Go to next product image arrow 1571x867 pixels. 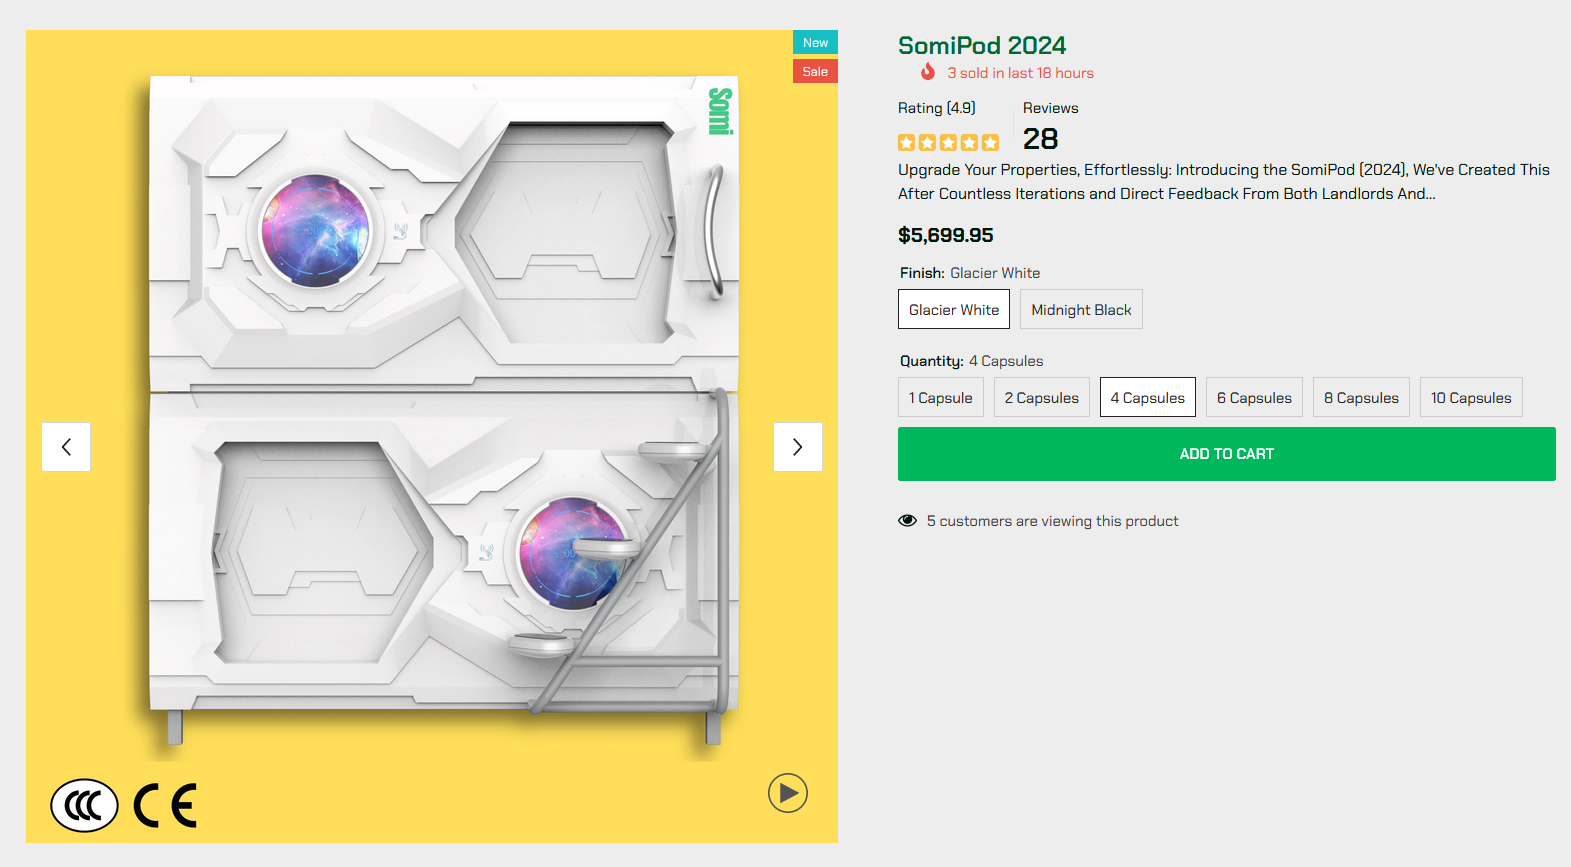pos(798,447)
